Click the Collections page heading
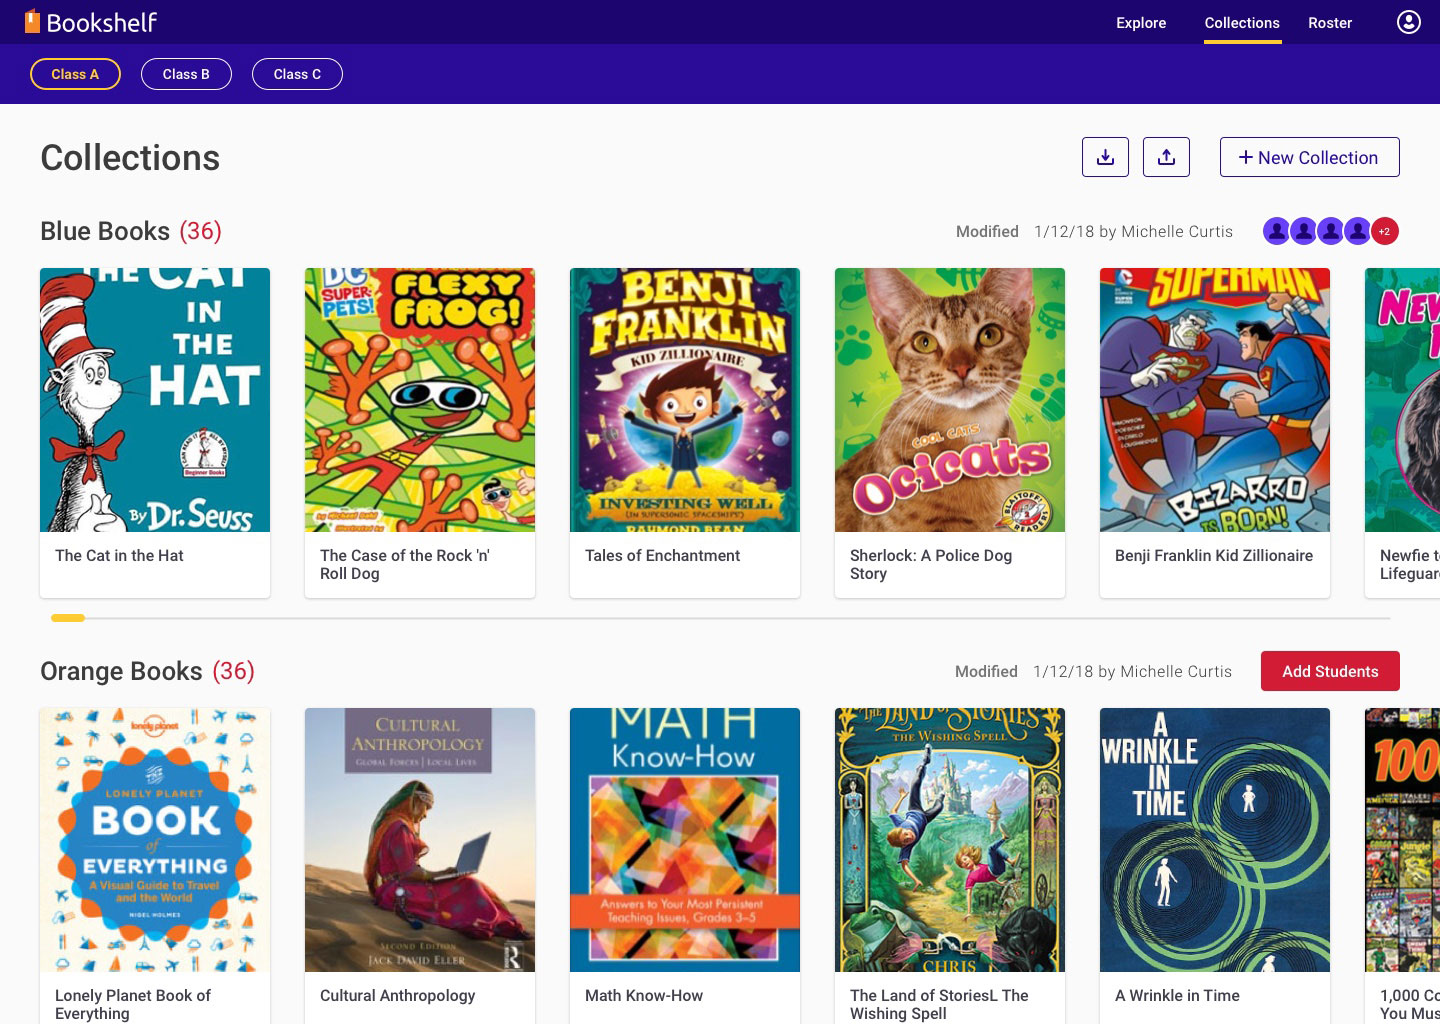Viewport: 1440px width, 1024px height. [130, 158]
